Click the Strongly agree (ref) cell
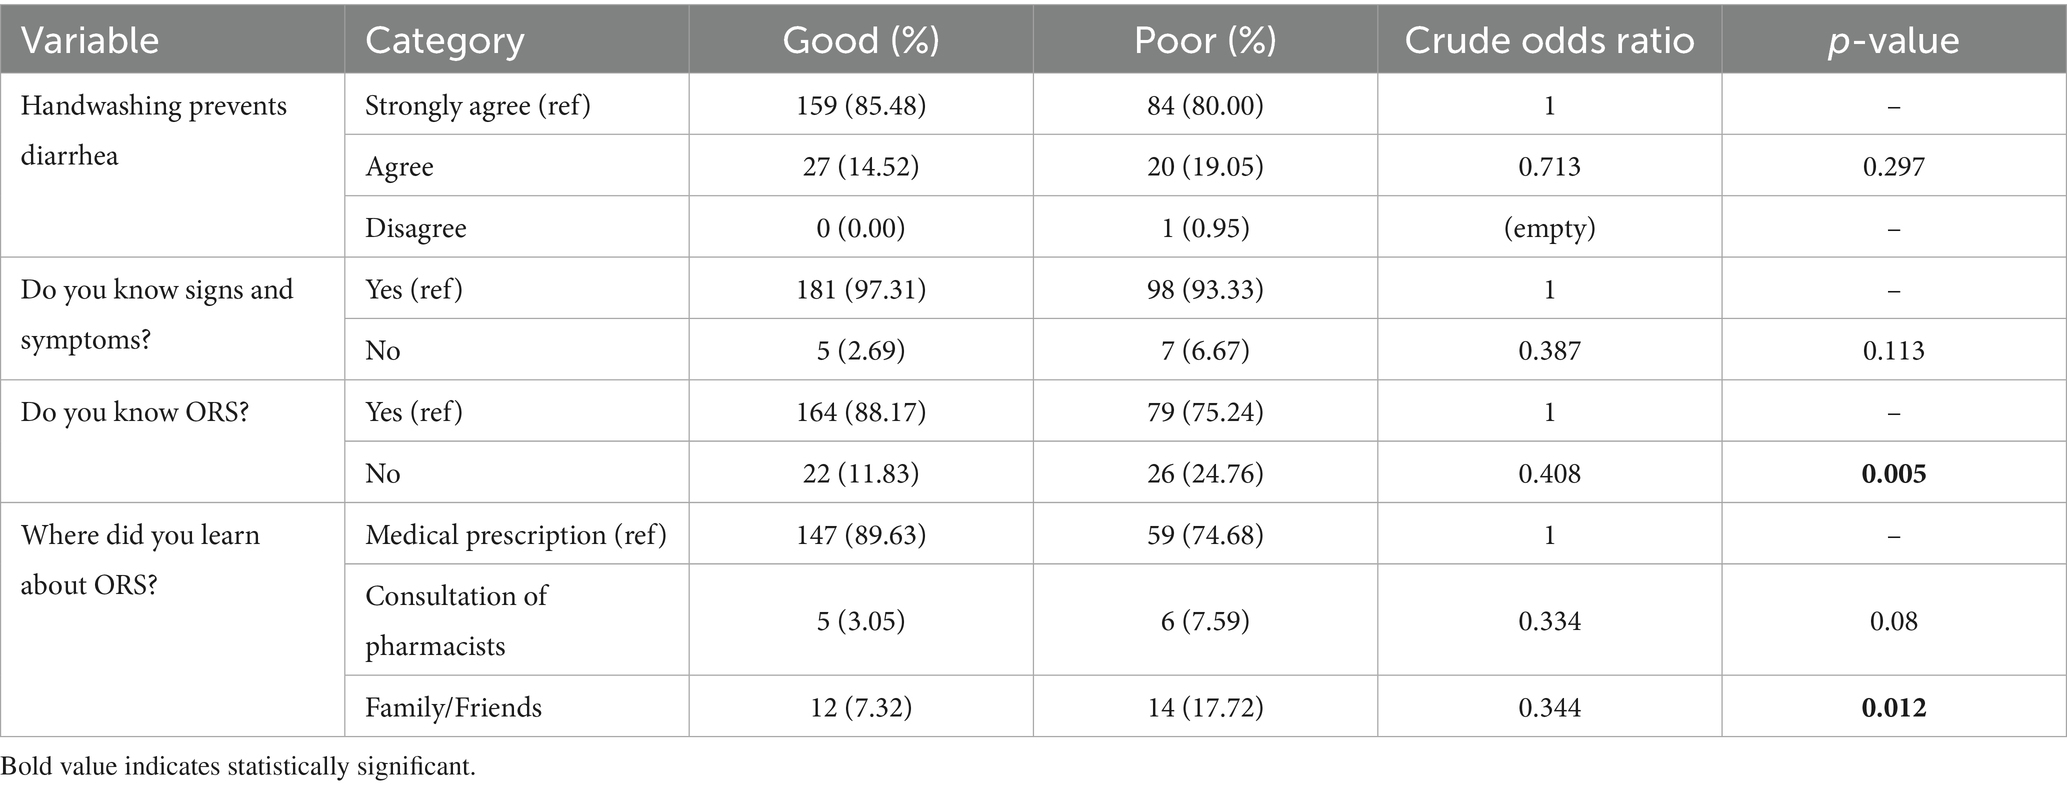 coord(478,105)
